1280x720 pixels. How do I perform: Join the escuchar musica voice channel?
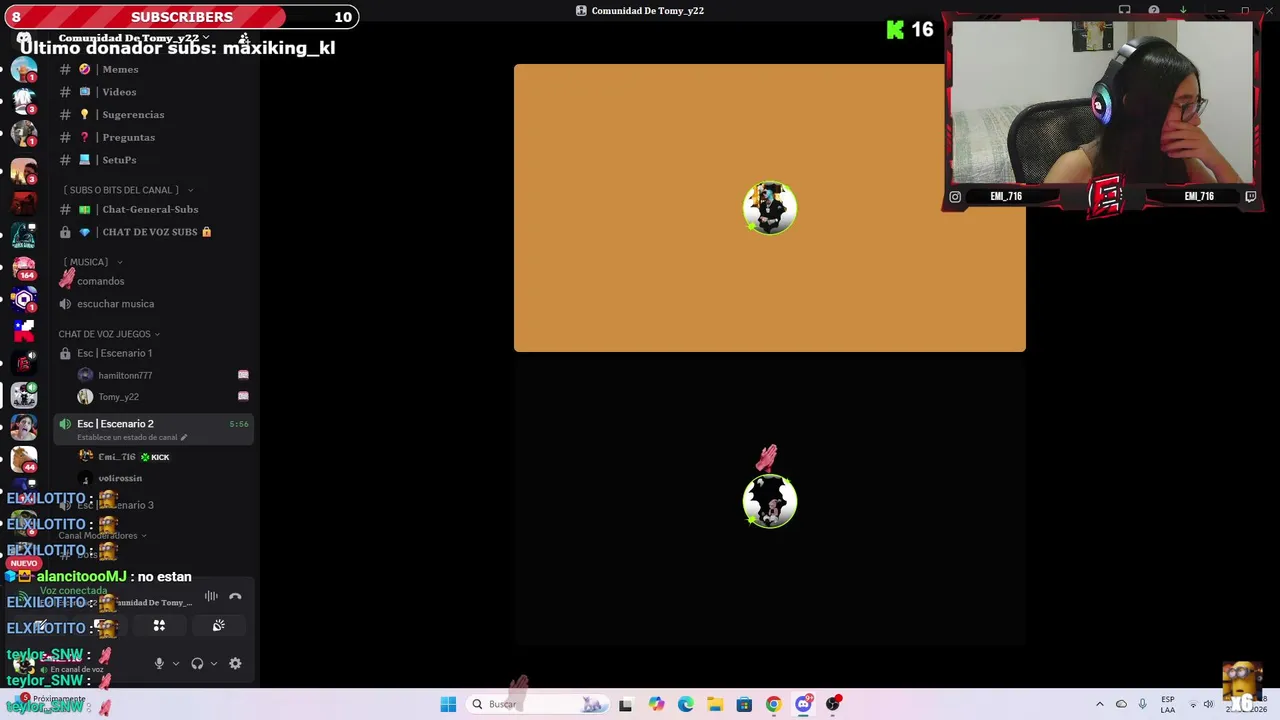click(x=115, y=304)
